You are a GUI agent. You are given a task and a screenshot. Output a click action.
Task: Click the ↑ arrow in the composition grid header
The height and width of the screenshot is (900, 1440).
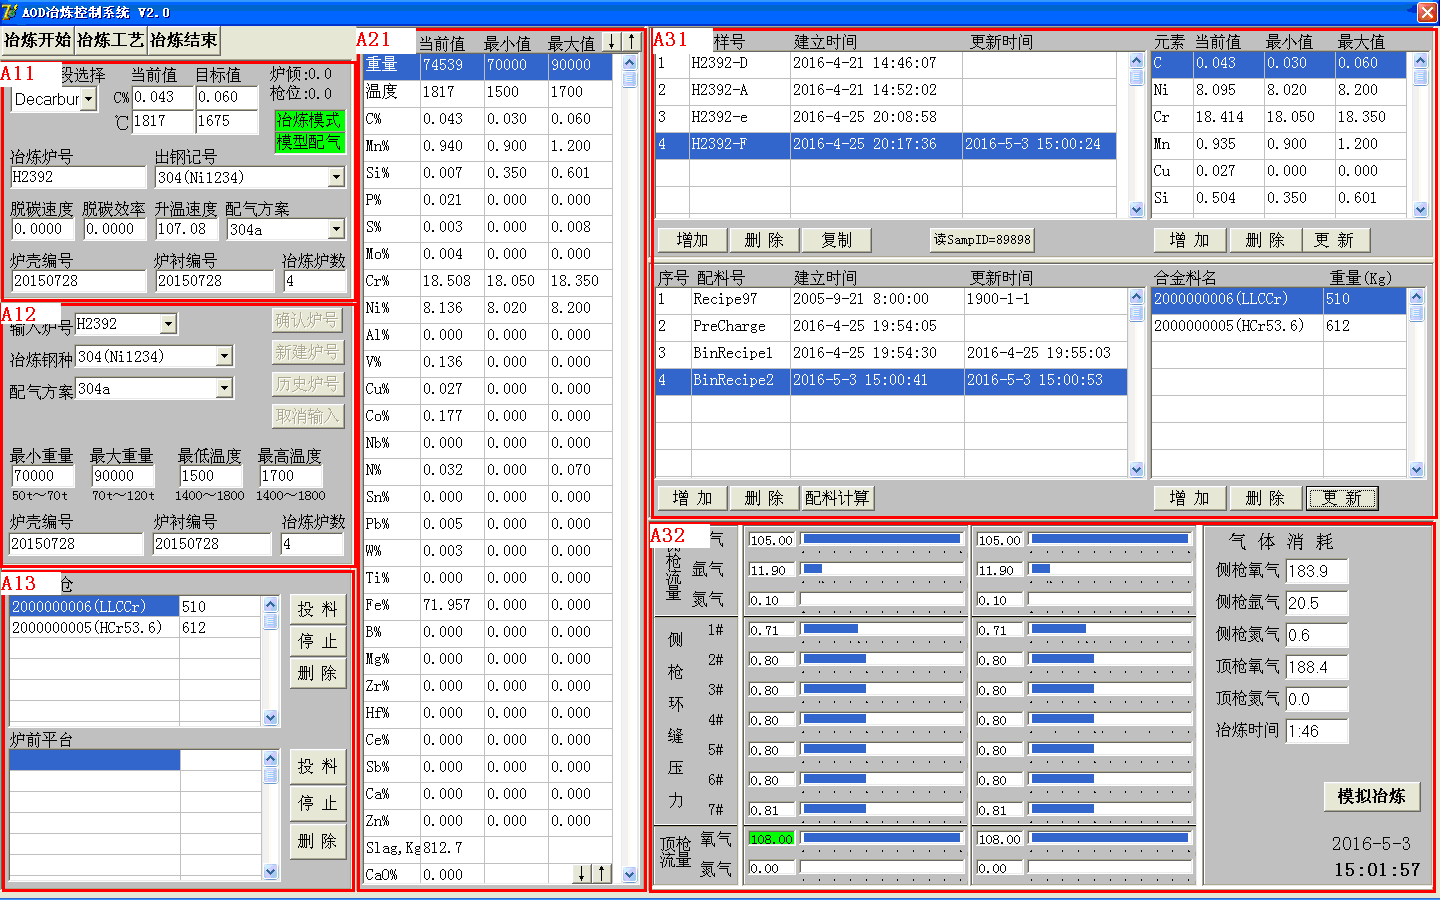point(631,42)
